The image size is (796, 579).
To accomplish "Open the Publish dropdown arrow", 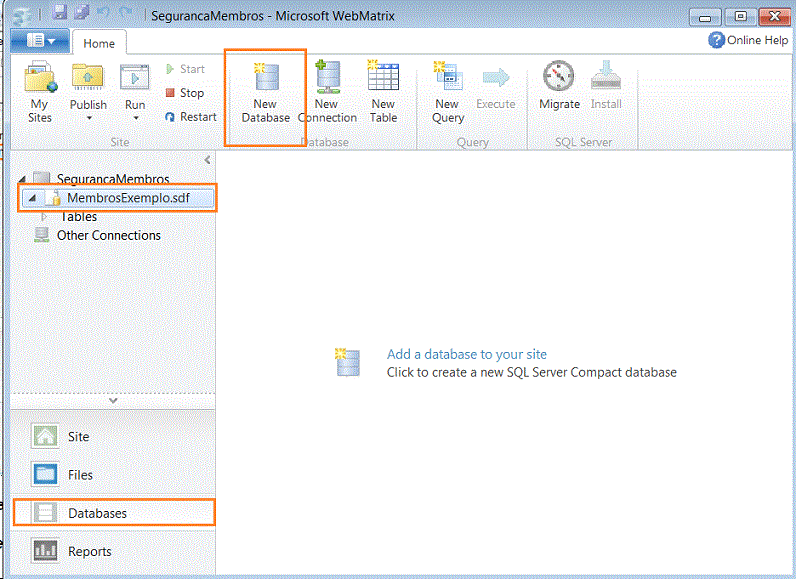I will (89, 118).
